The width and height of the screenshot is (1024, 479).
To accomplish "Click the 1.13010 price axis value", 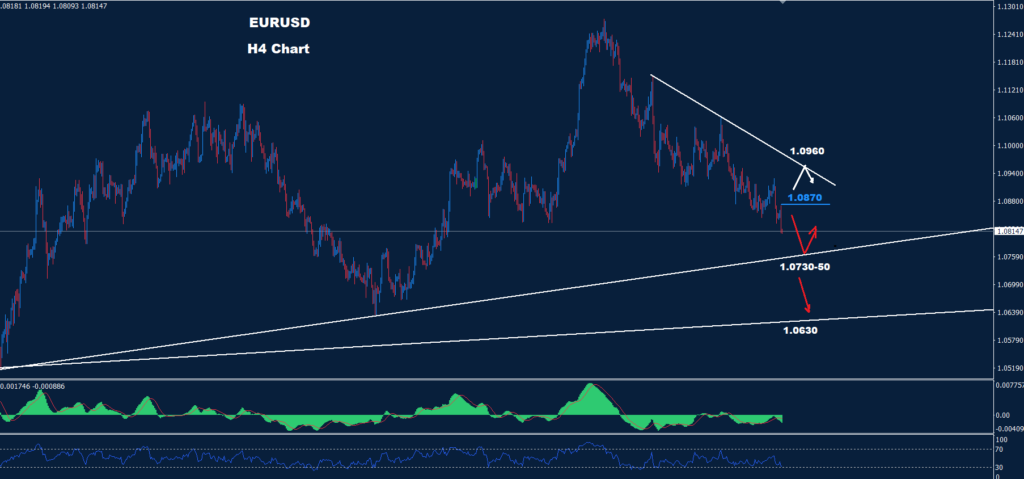I will tap(1010, 7).
